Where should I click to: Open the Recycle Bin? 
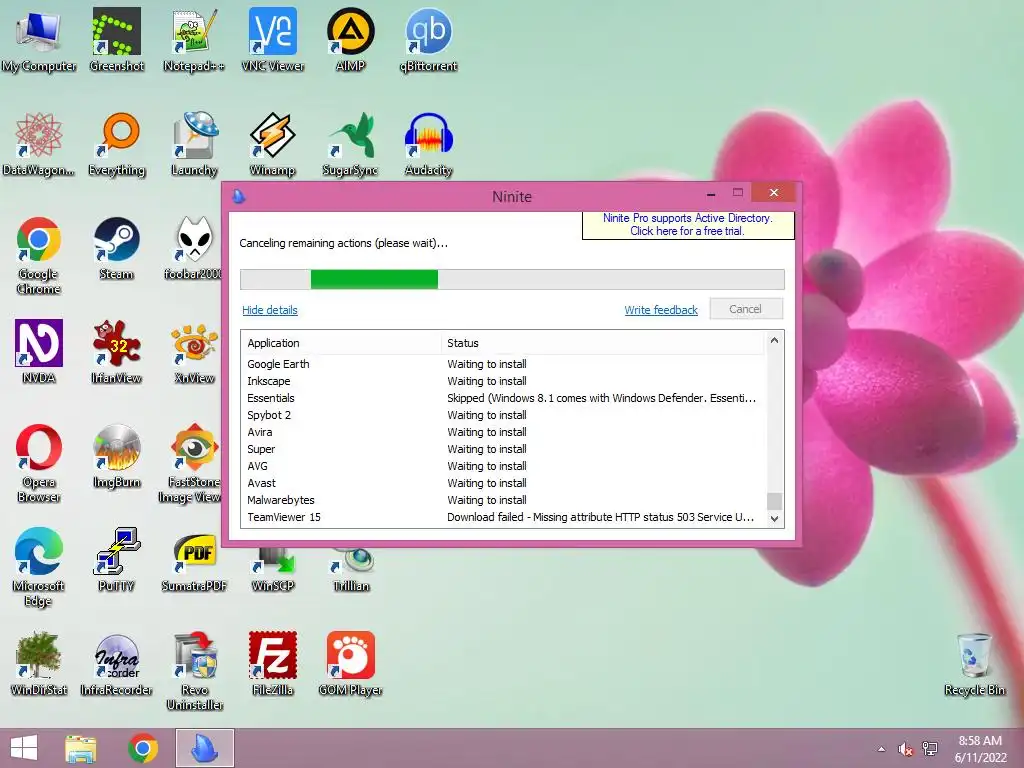(x=974, y=664)
